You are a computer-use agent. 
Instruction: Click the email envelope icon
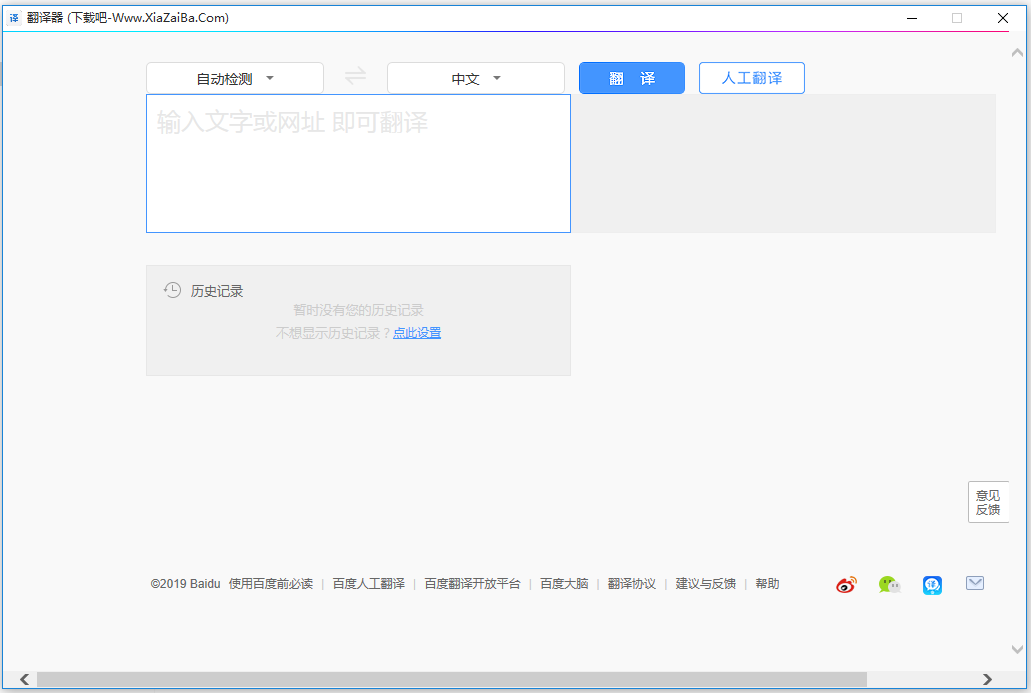[975, 584]
